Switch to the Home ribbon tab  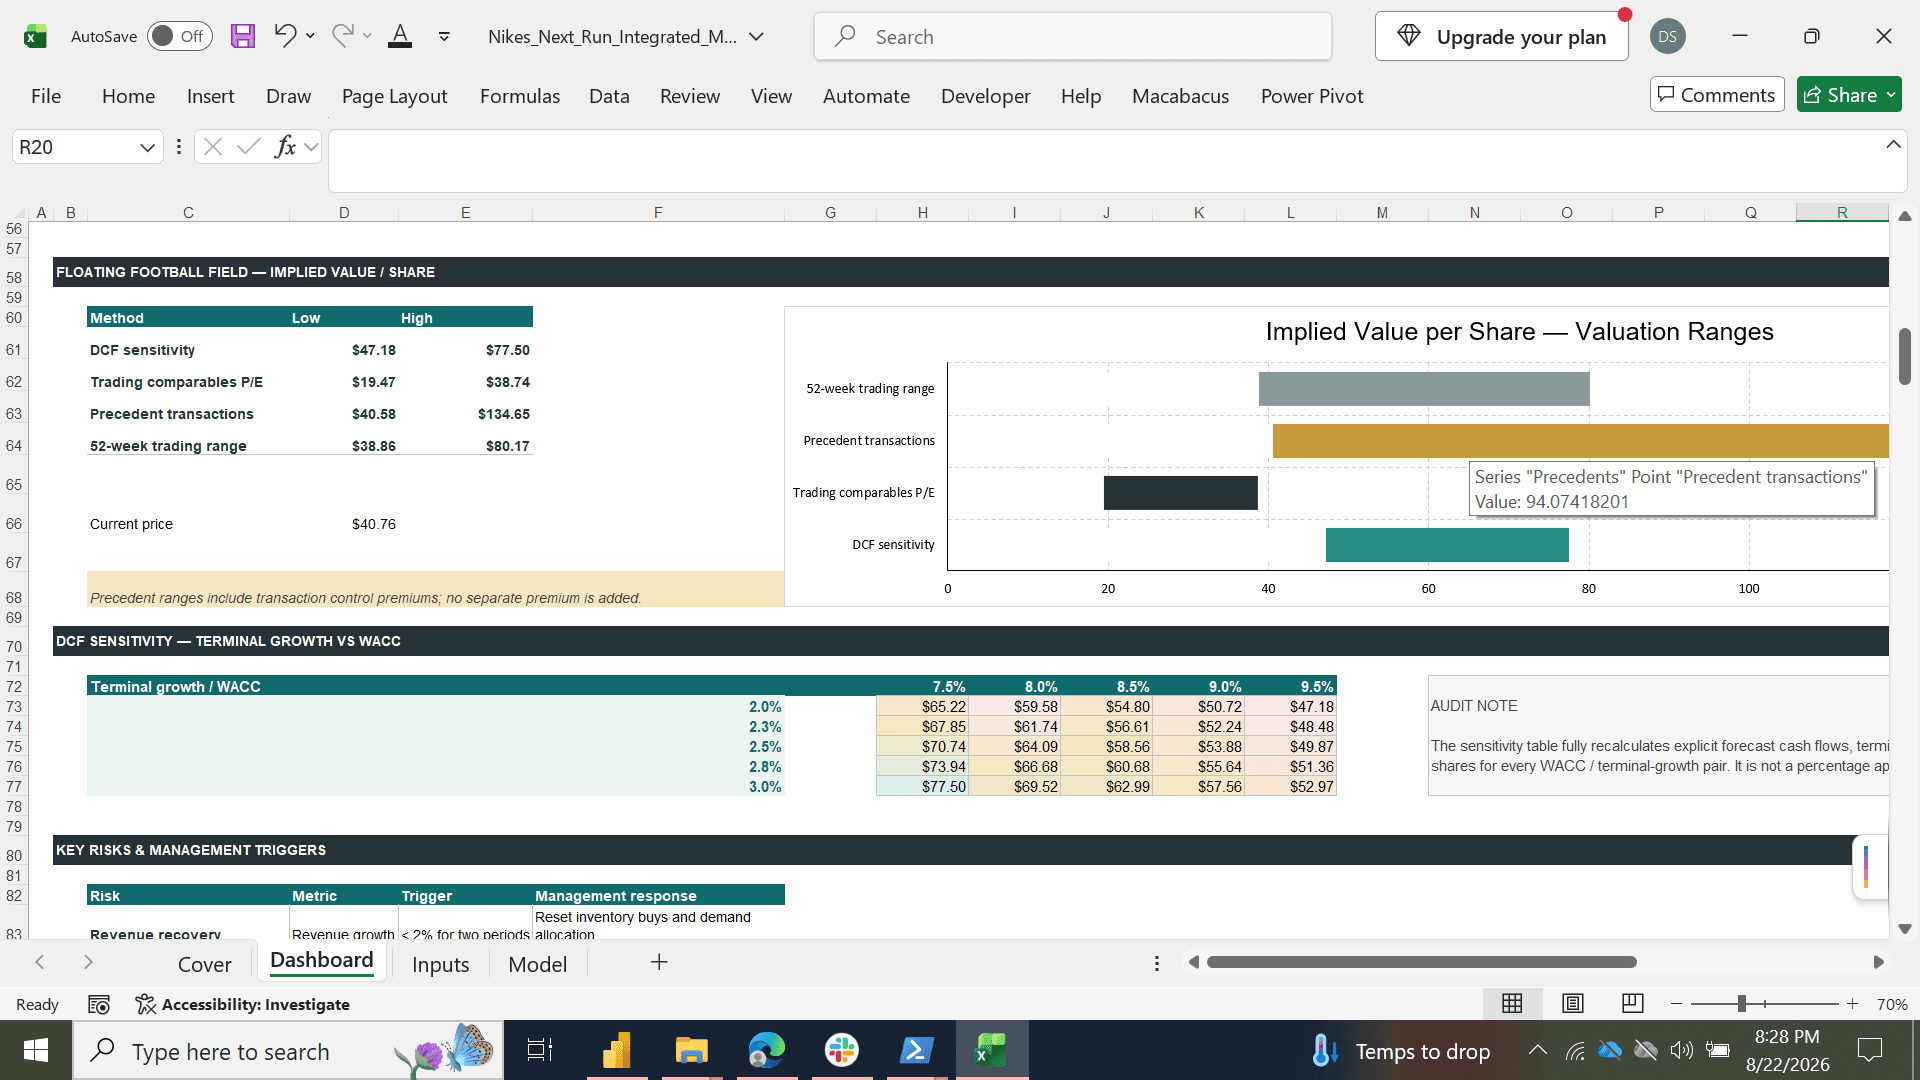pos(128,96)
